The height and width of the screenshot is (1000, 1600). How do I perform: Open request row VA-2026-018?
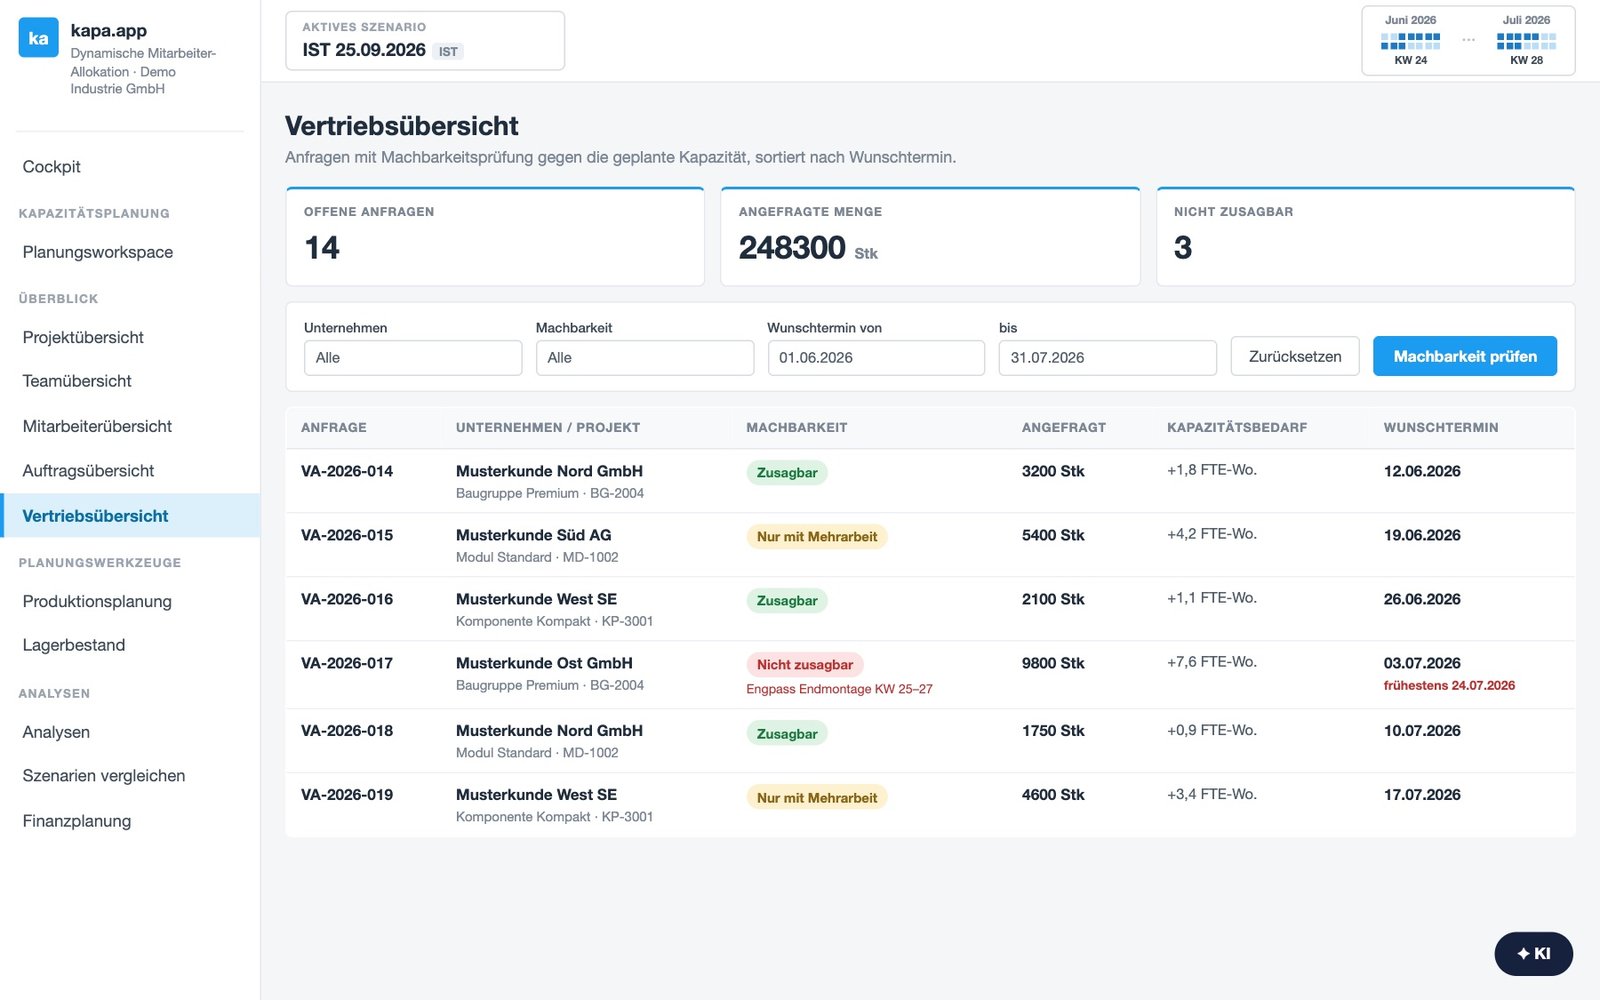click(x=930, y=741)
